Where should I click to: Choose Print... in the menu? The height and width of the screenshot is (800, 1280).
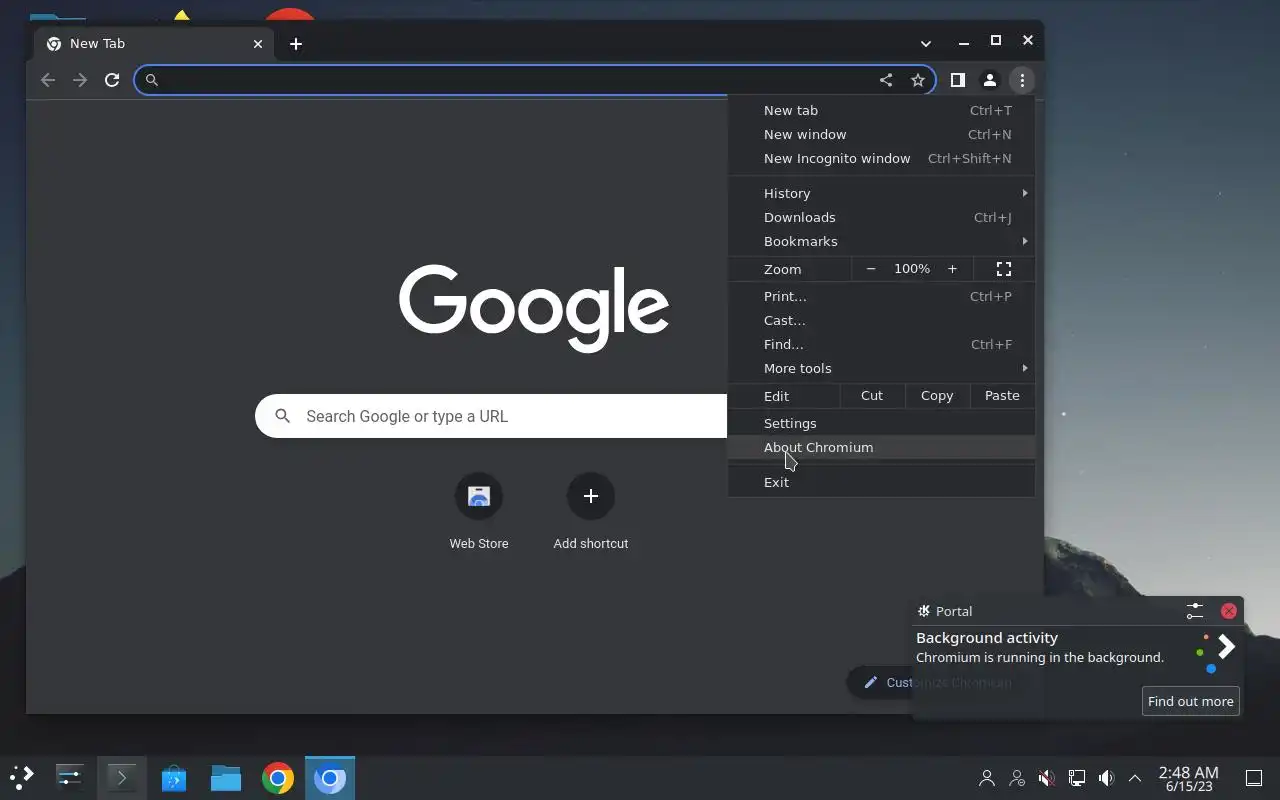[x=881, y=296]
